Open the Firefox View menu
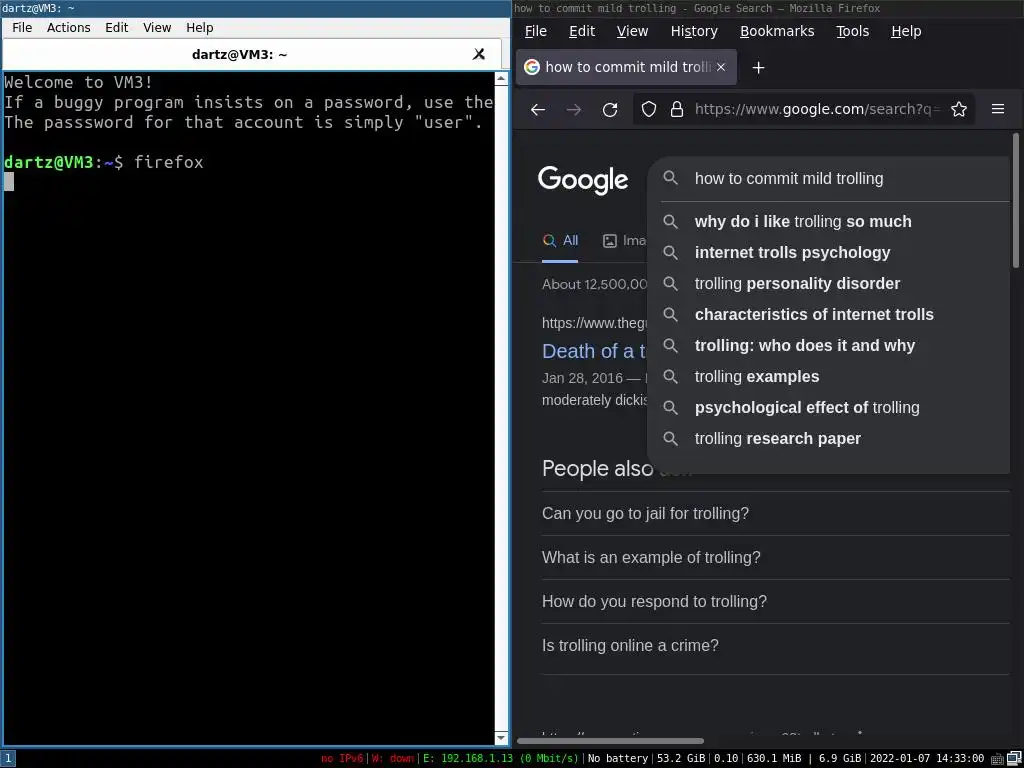 pyautogui.click(x=632, y=31)
